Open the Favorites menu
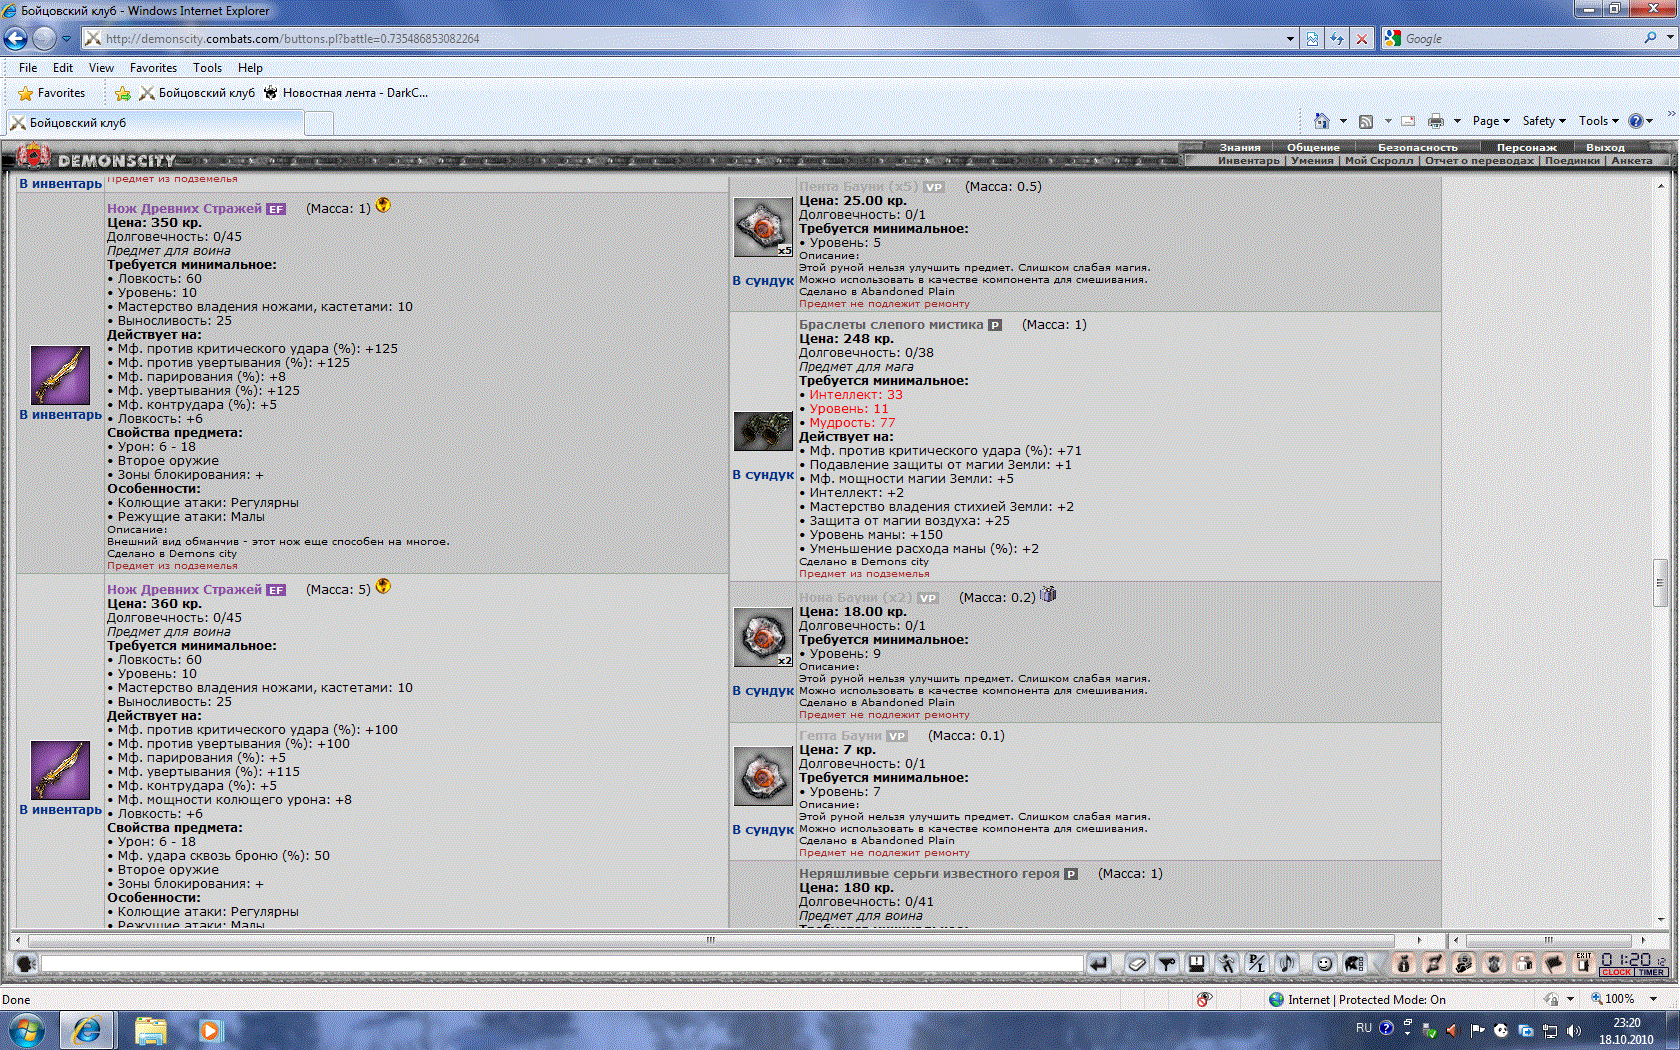 (x=153, y=68)
